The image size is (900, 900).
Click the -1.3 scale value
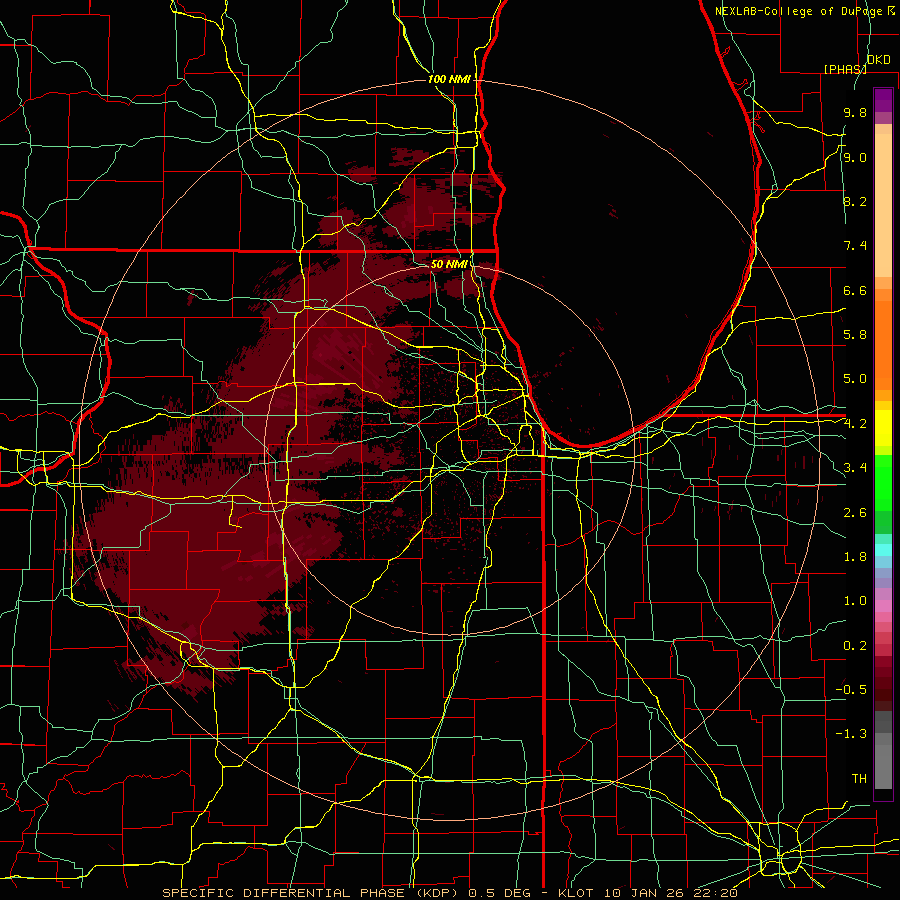[x=851, y=734]
